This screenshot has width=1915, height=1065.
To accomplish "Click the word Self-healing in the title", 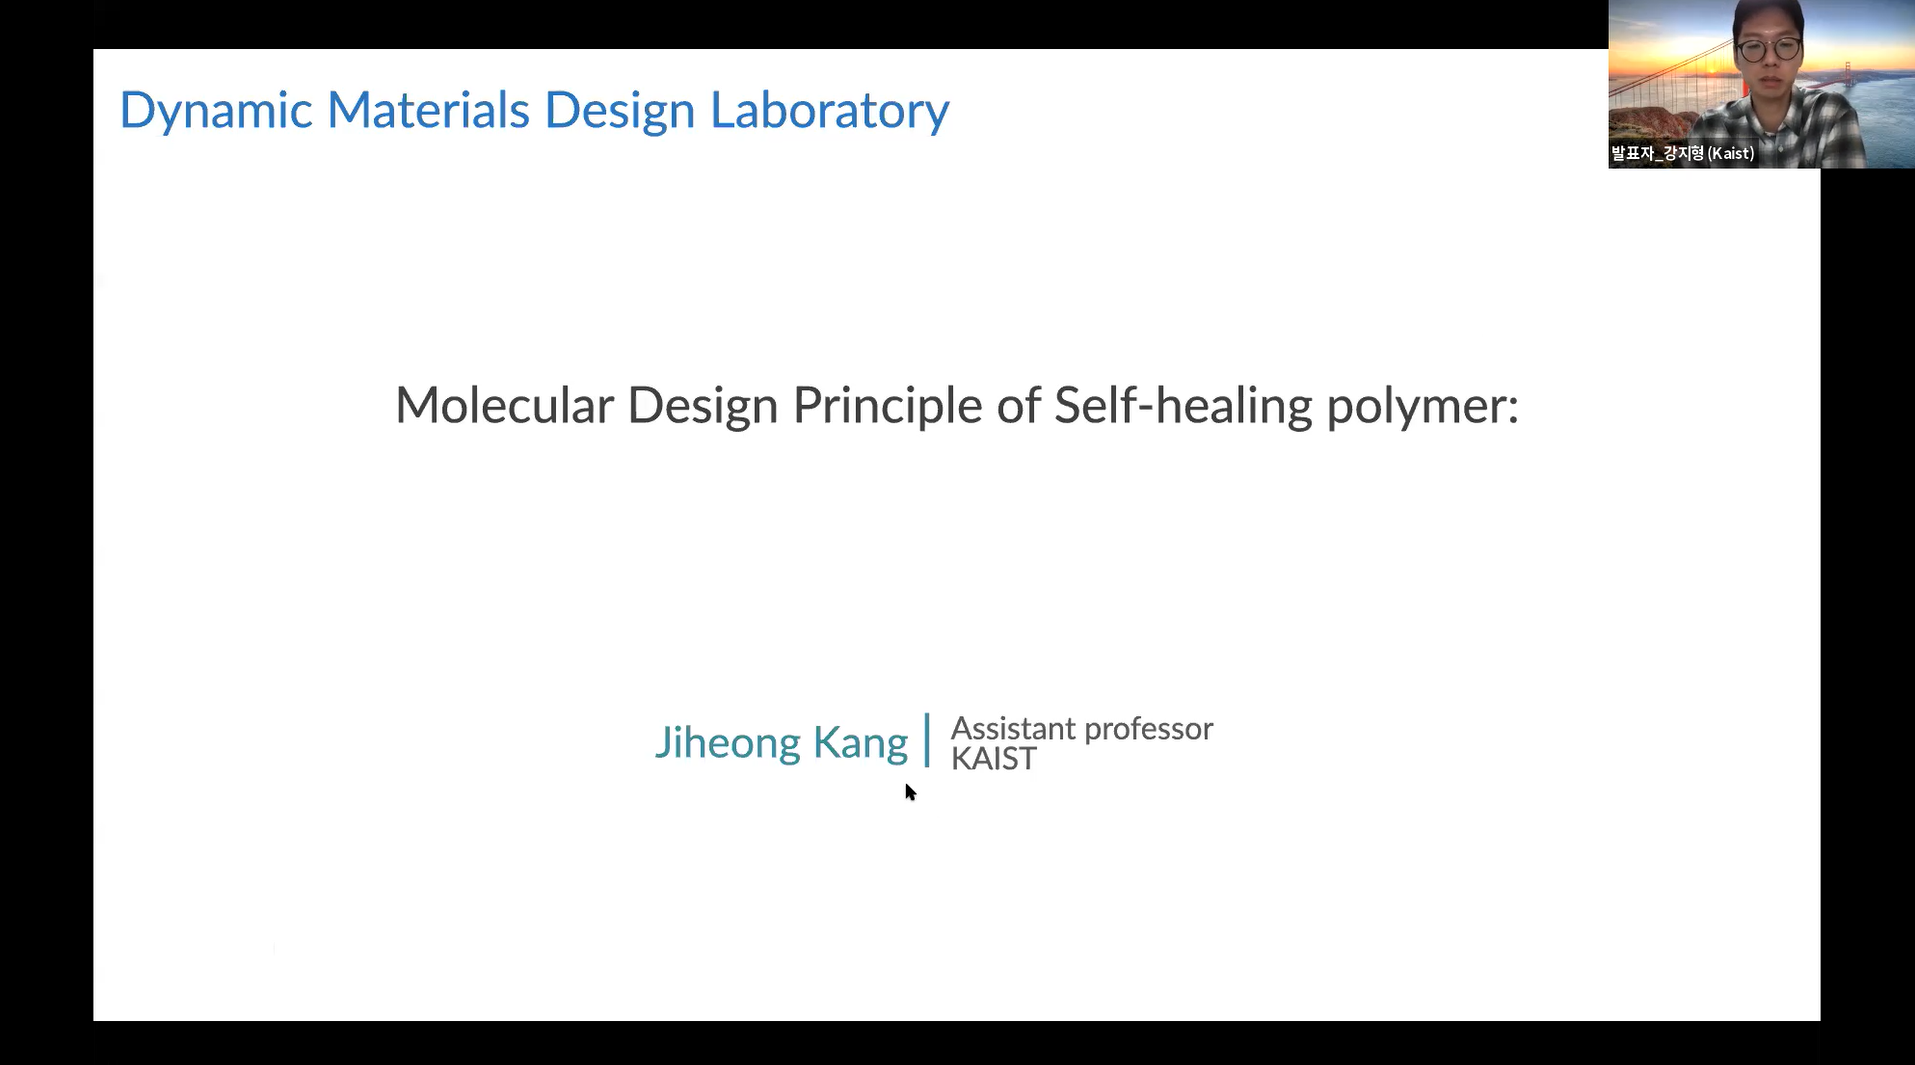I will coord(1183,407).
